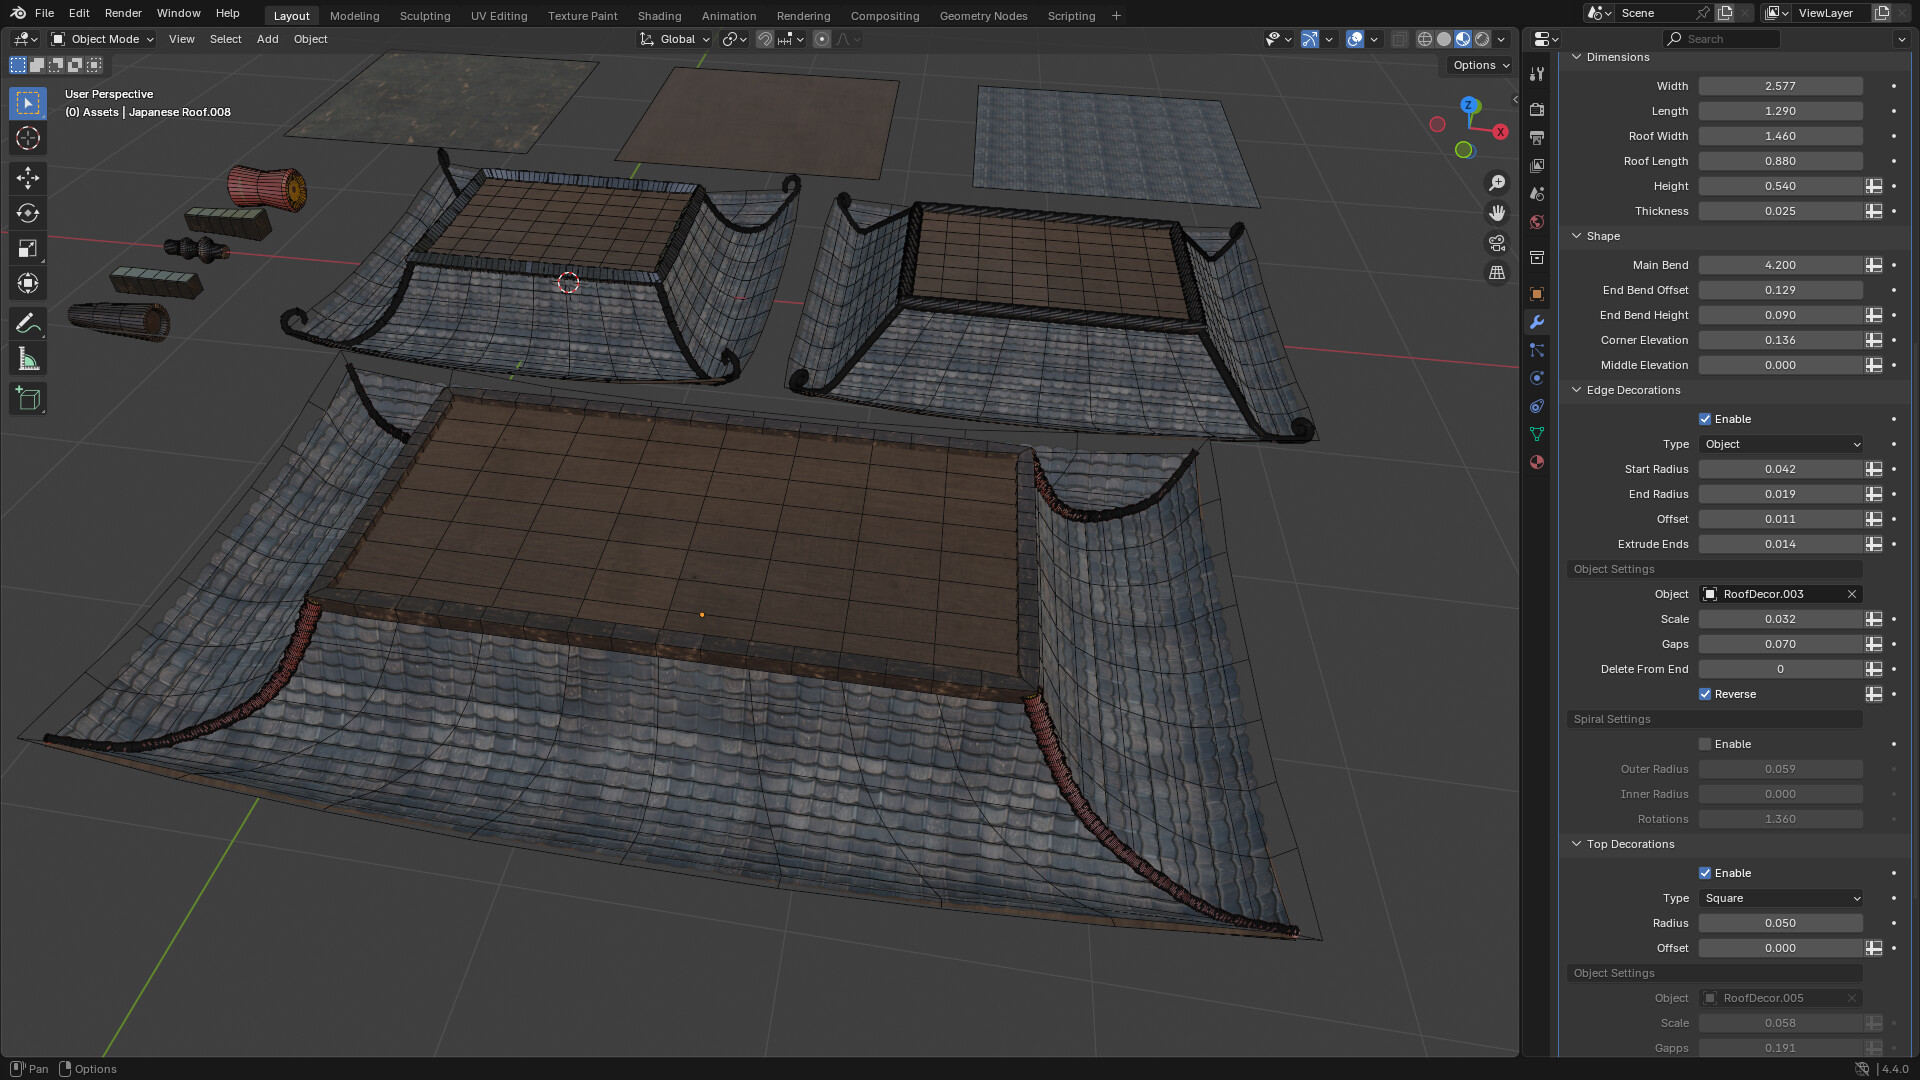Open the Annotate tool
The width and height of the screenshot is (1920, 1080).
tap(27, 323)
